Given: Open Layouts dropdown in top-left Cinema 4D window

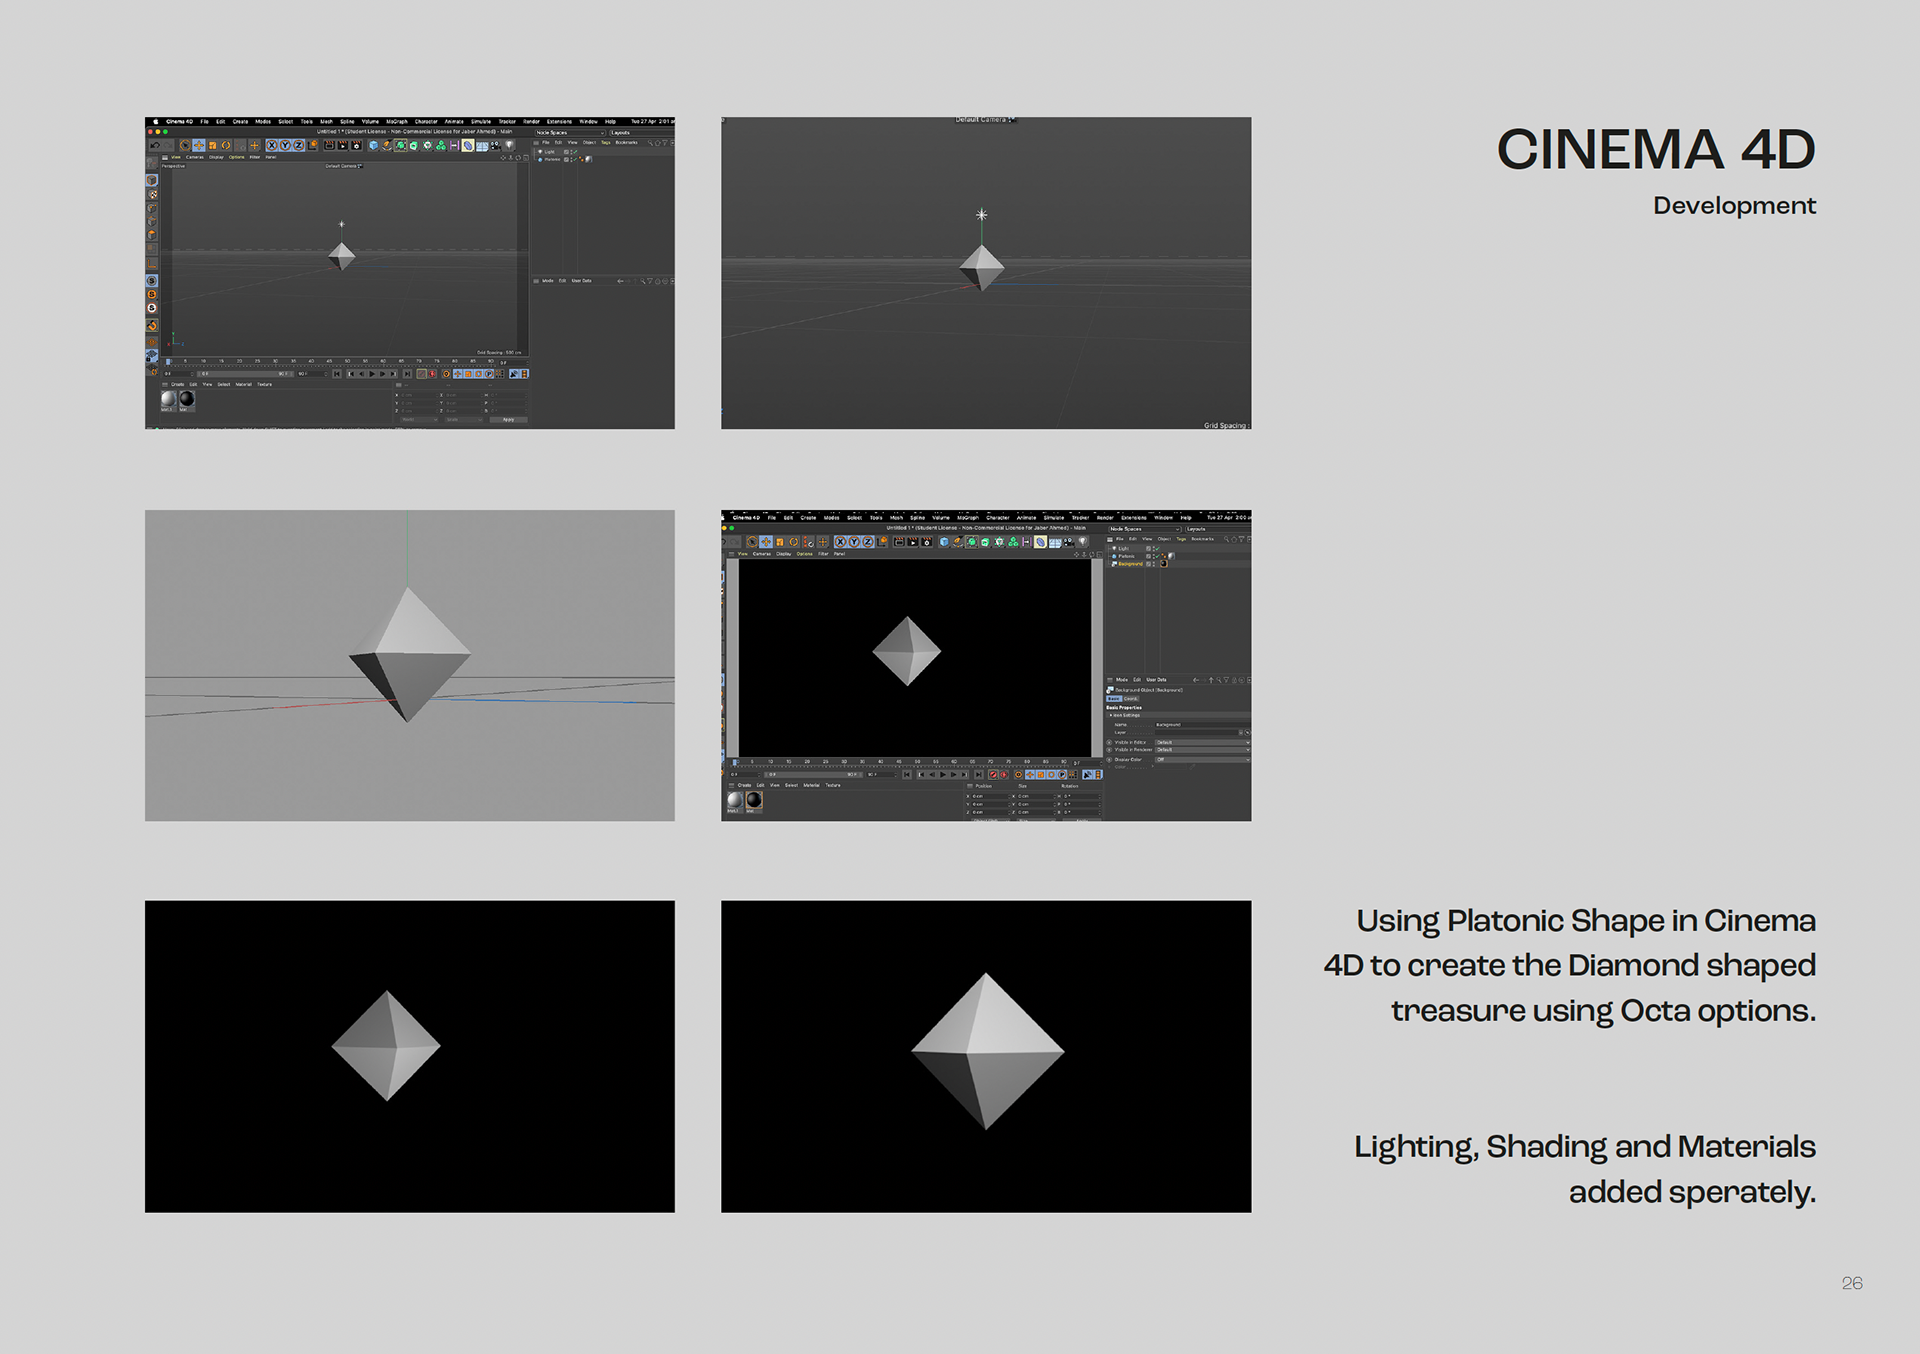Looking at the screenshot, I should point(642,133).
